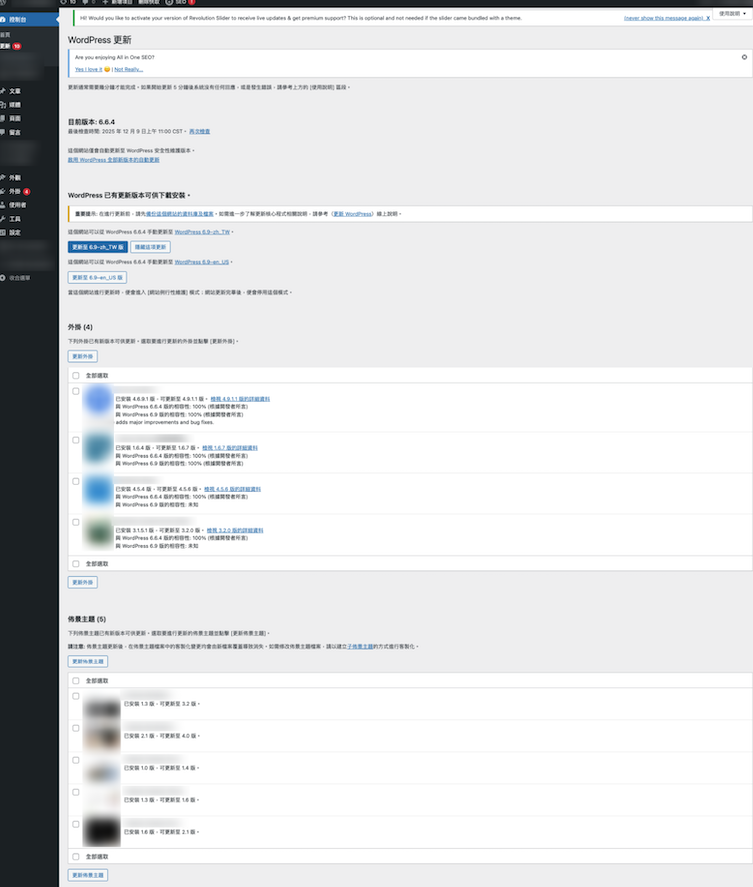This screenshot has width=753, height=887.
Task: Open the WordPress 6.9-zh_TW link
Action: (x=202, y=232)
